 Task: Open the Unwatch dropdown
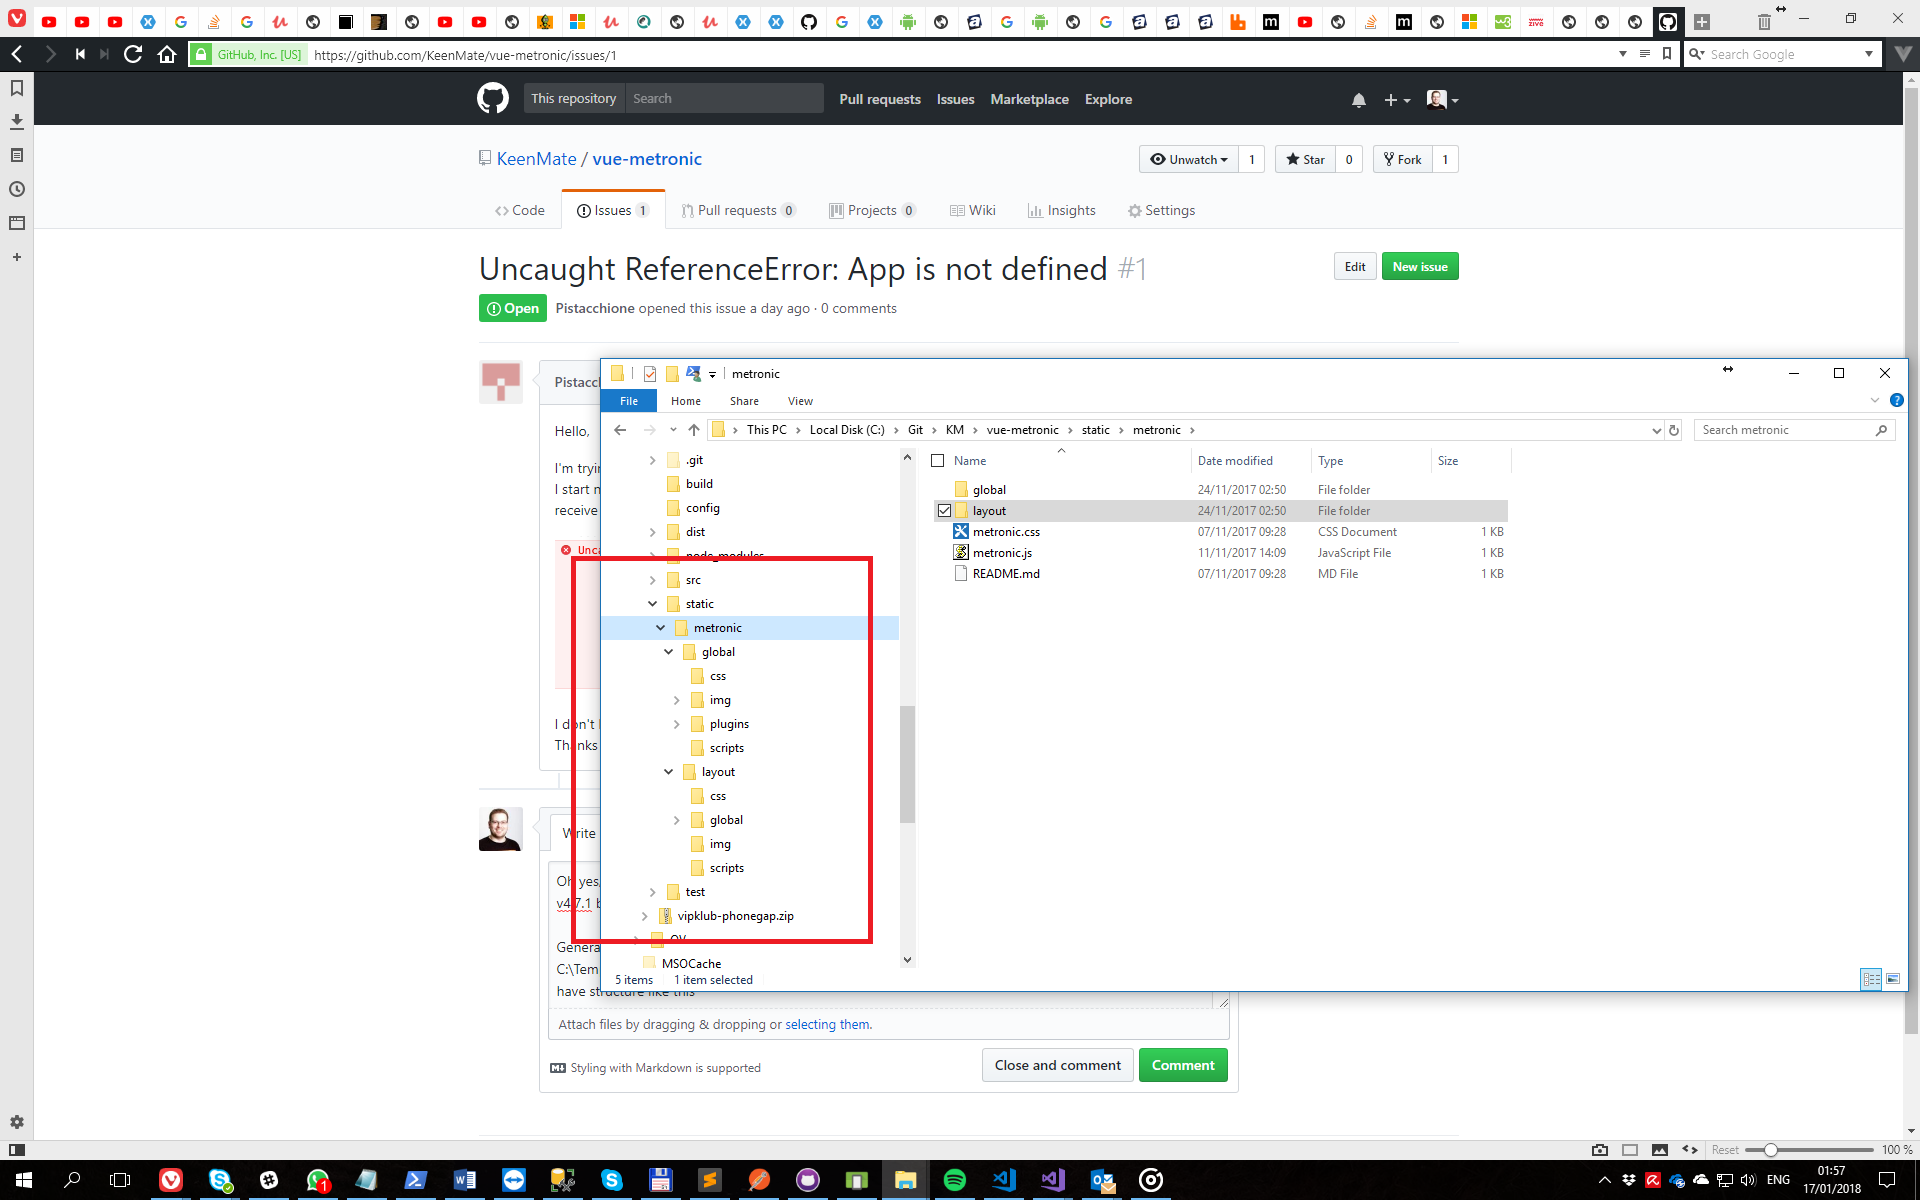(x=1190, y=159)
